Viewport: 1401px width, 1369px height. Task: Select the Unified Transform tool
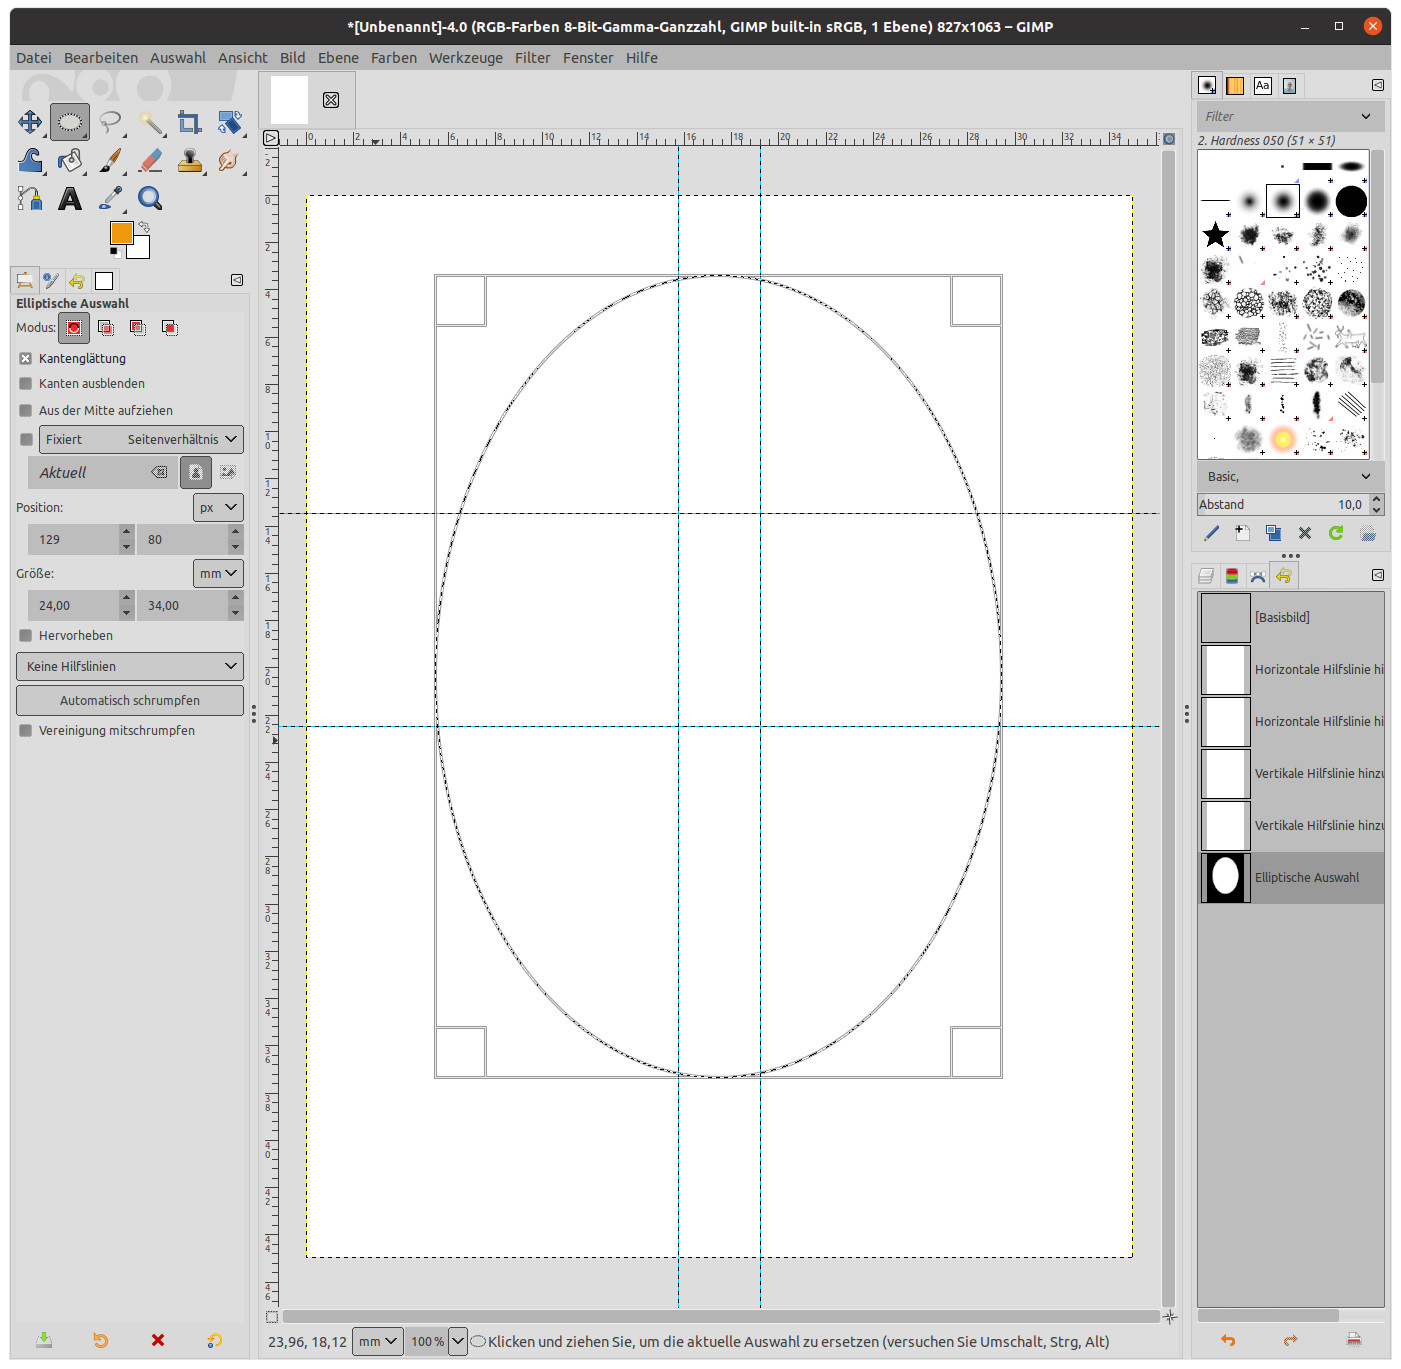pos(230,122)
